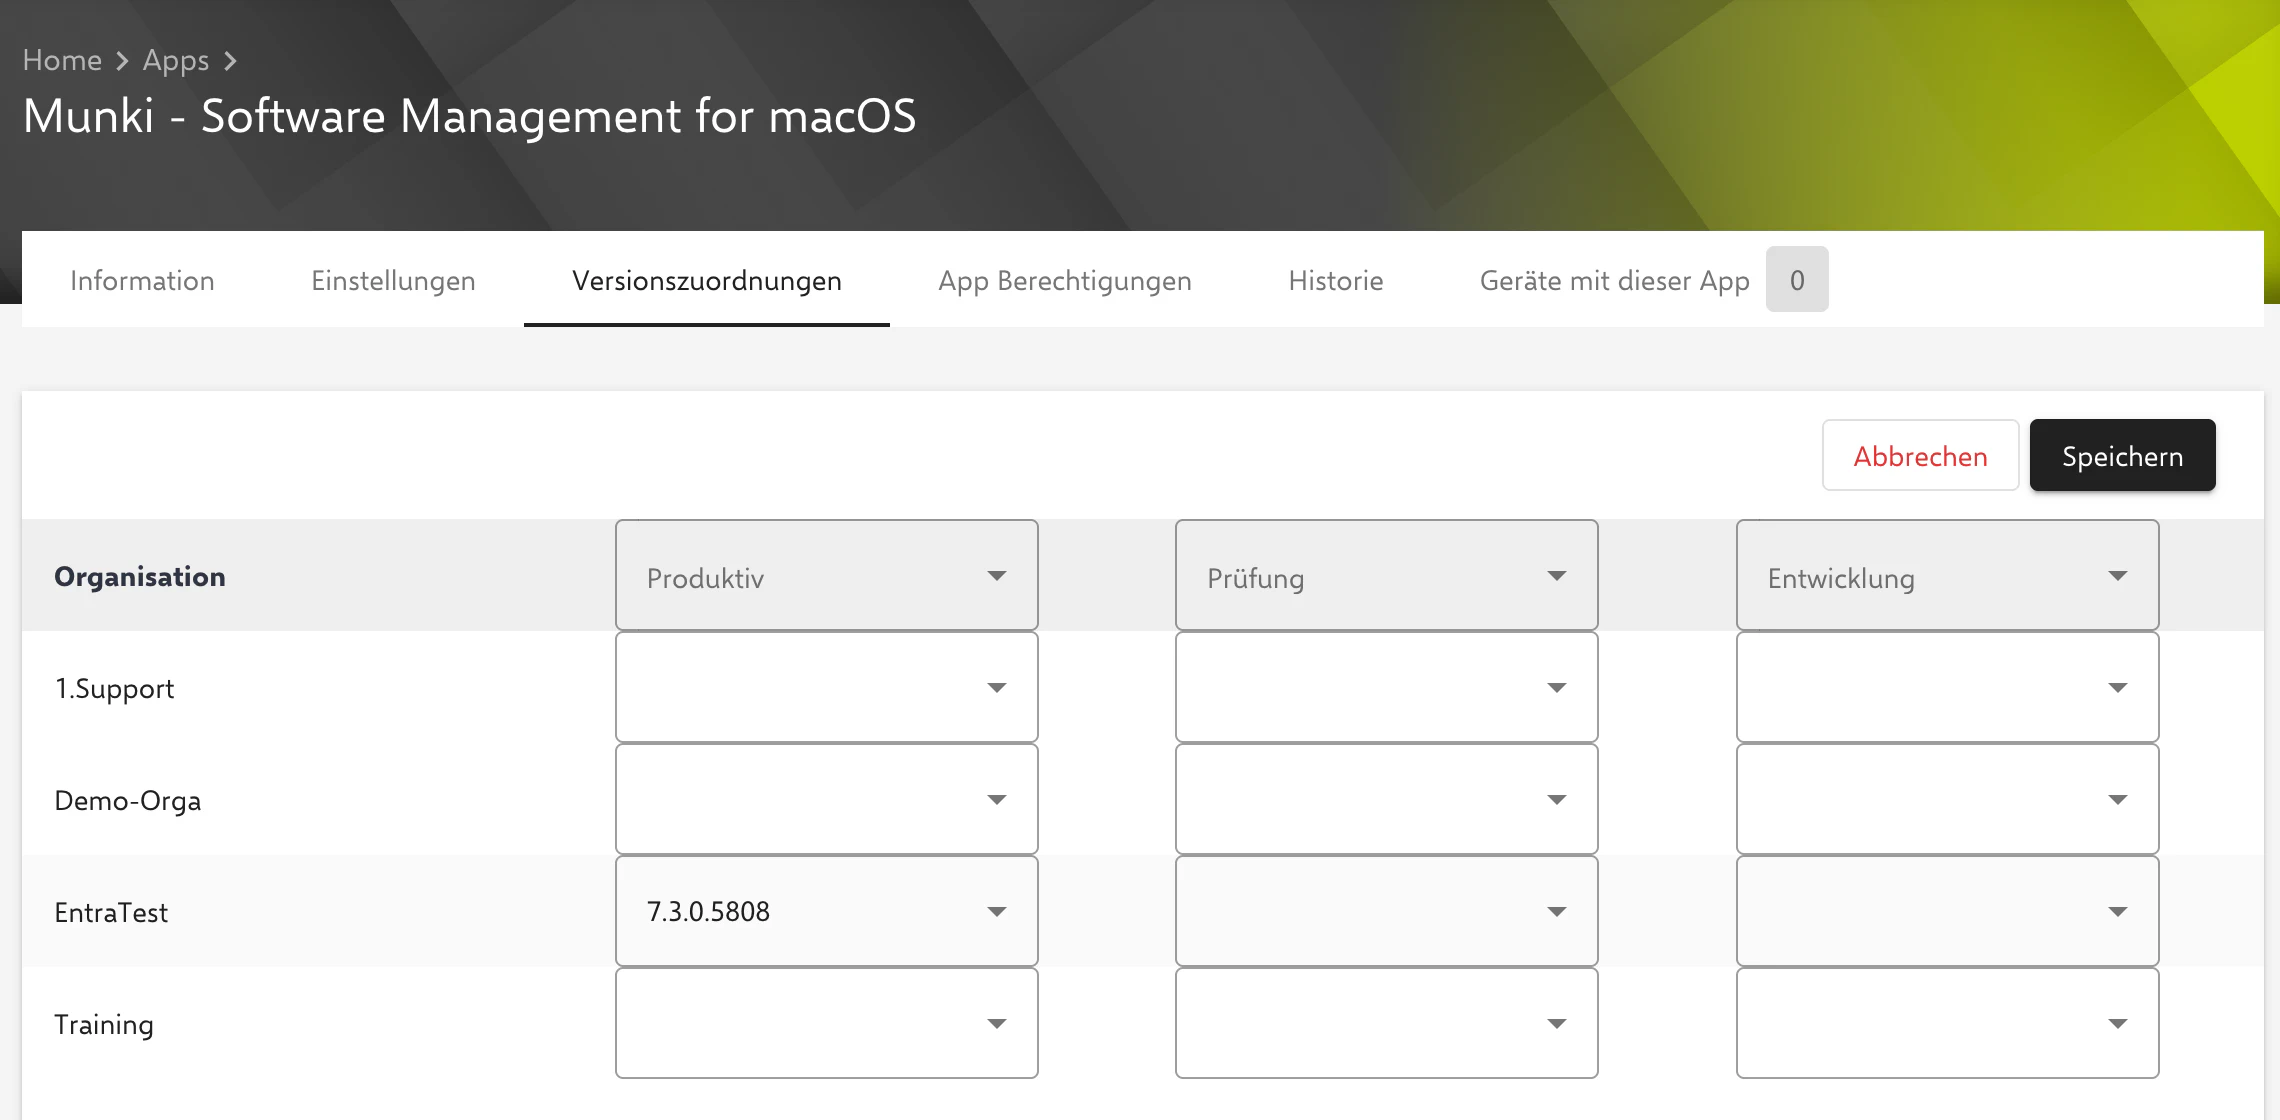Open Demo-Orga Produktiv version dropdown
Image resolution: width=2280 pixels, height=1120 pixels.
coord(827,799)
